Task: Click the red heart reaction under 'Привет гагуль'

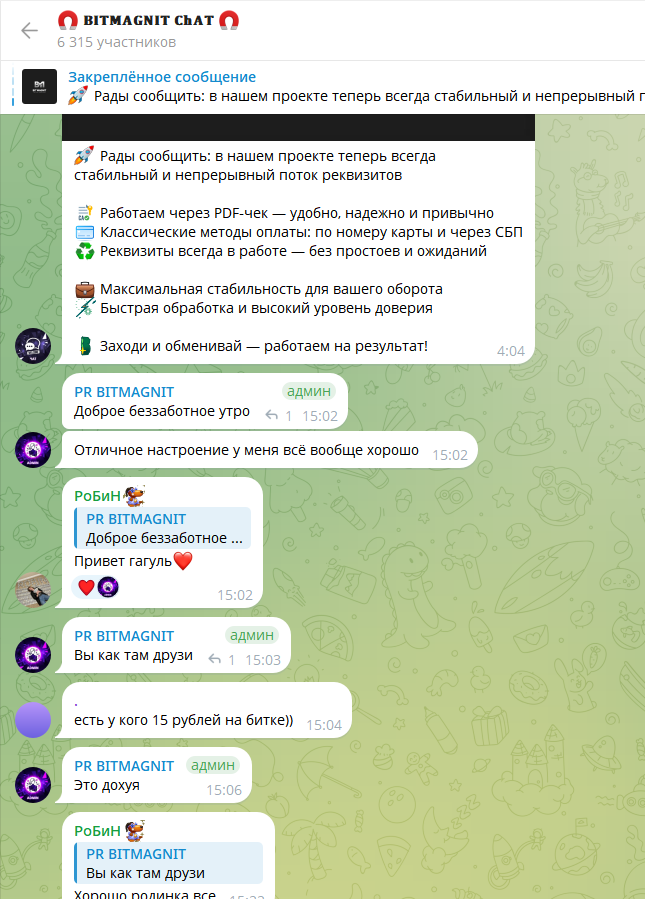Action: click(x=86, y=587)
